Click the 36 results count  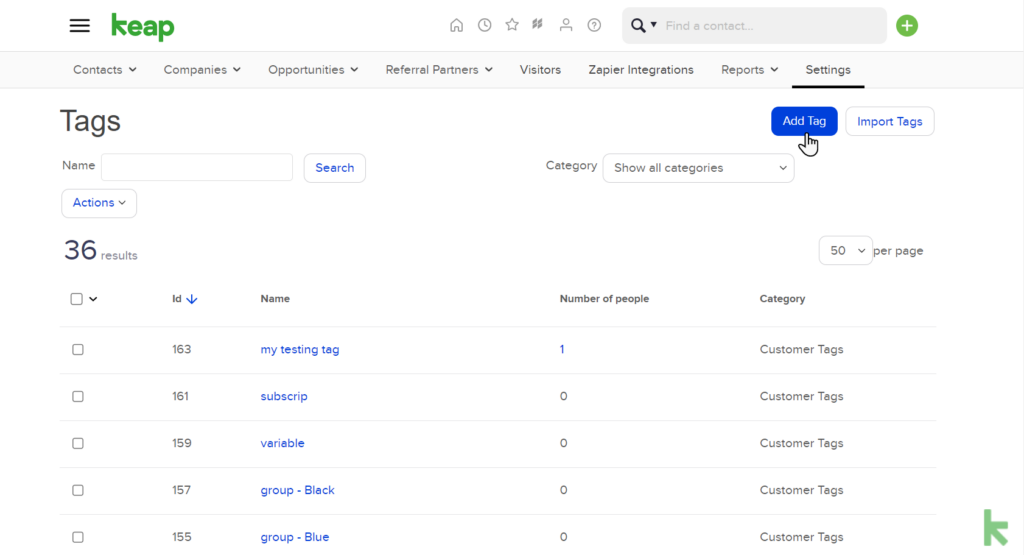coord(101,251)
